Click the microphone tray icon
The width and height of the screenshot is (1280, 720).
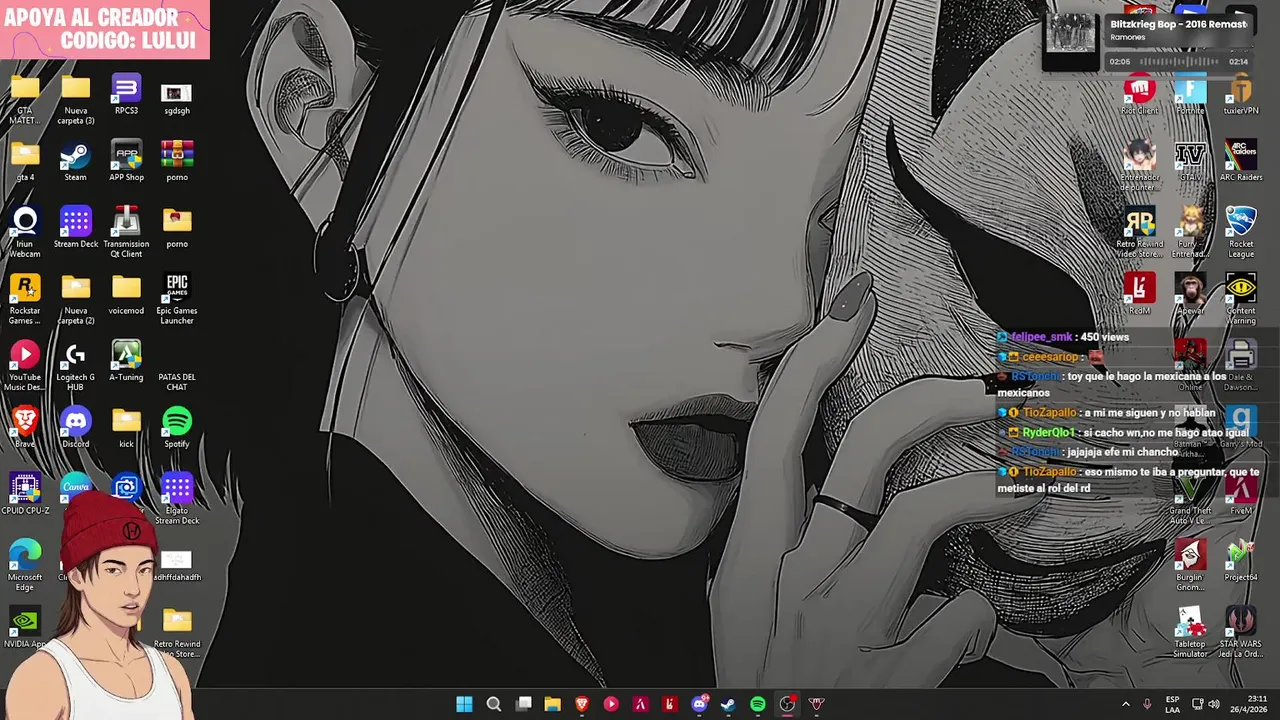[1147, 704]
